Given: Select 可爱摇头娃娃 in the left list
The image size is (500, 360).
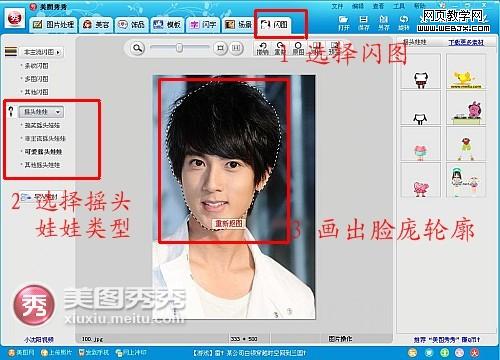Looking at the screenshot, I should coord(43,152).
